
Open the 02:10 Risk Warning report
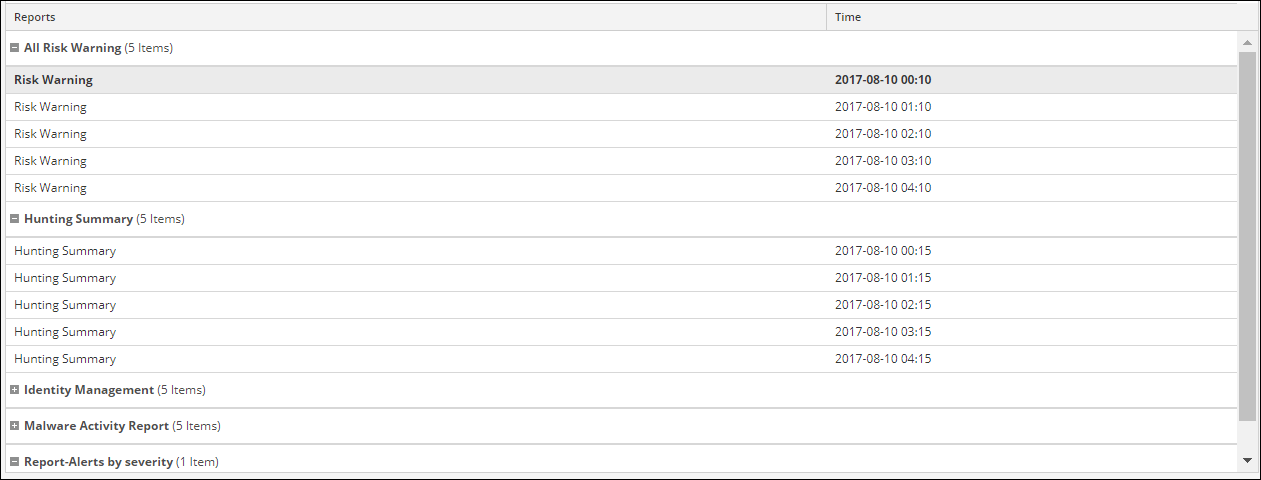[x=50, y=134]
